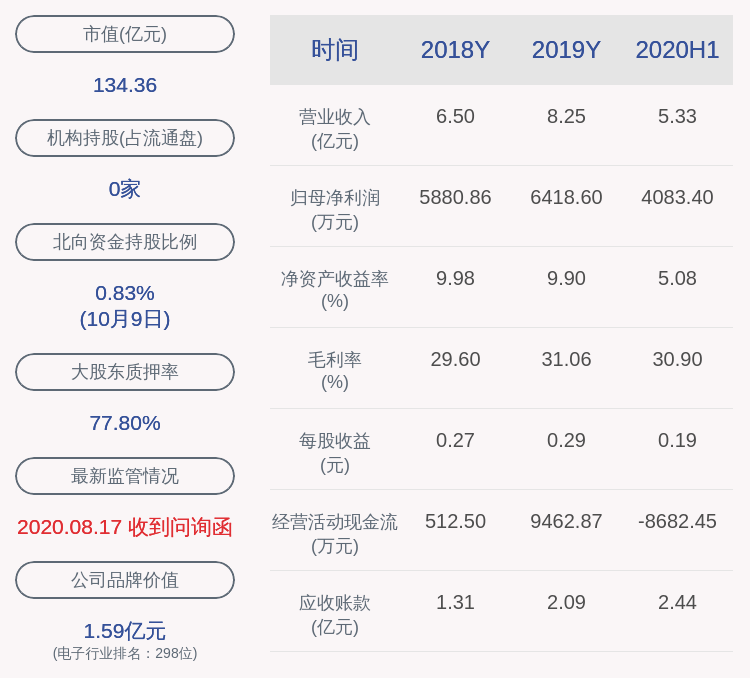Select cash flow value -8682.45
750x678 pixels.
tap(677, 521)
